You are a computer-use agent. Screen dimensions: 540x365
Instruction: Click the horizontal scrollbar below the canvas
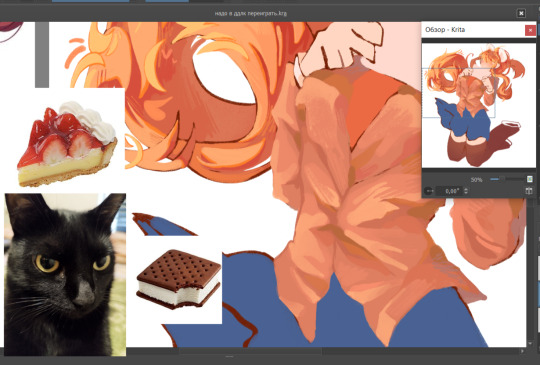pyautogui.click(x=250, y=351)
